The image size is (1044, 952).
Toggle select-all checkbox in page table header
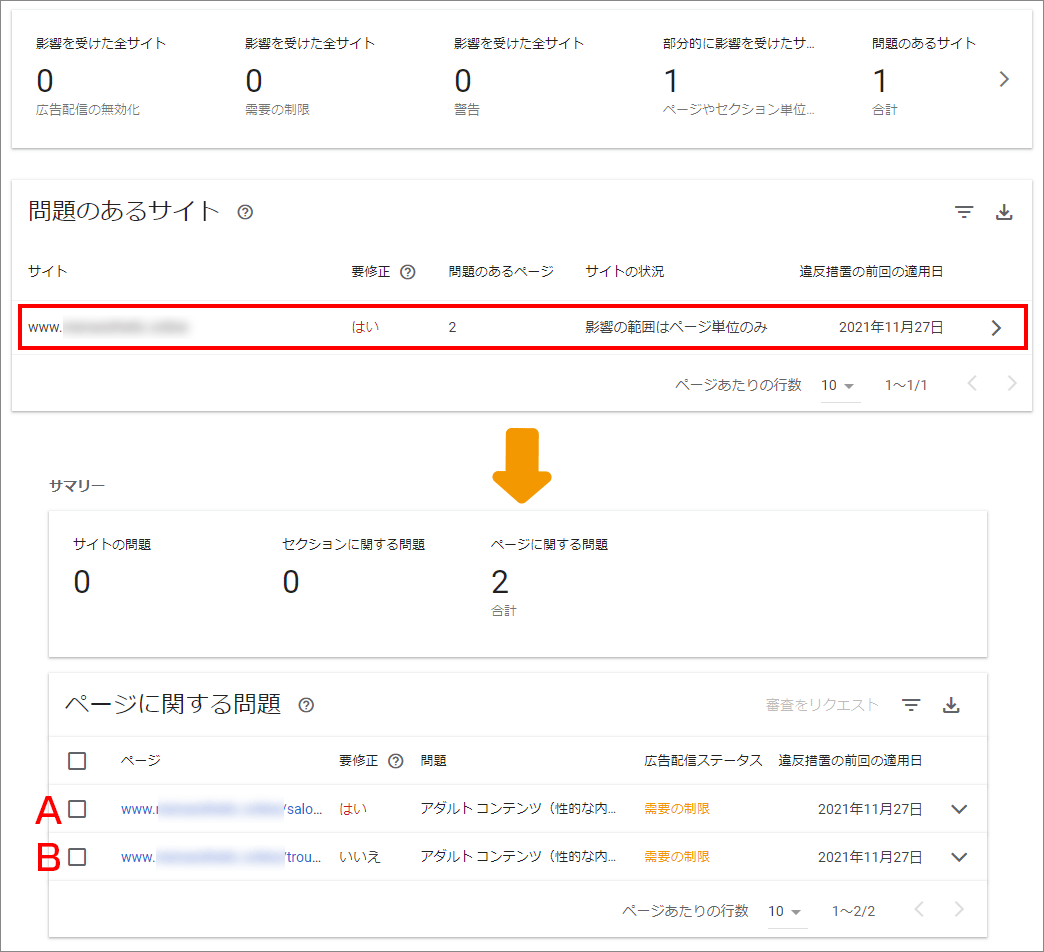(x=77, y=760)
